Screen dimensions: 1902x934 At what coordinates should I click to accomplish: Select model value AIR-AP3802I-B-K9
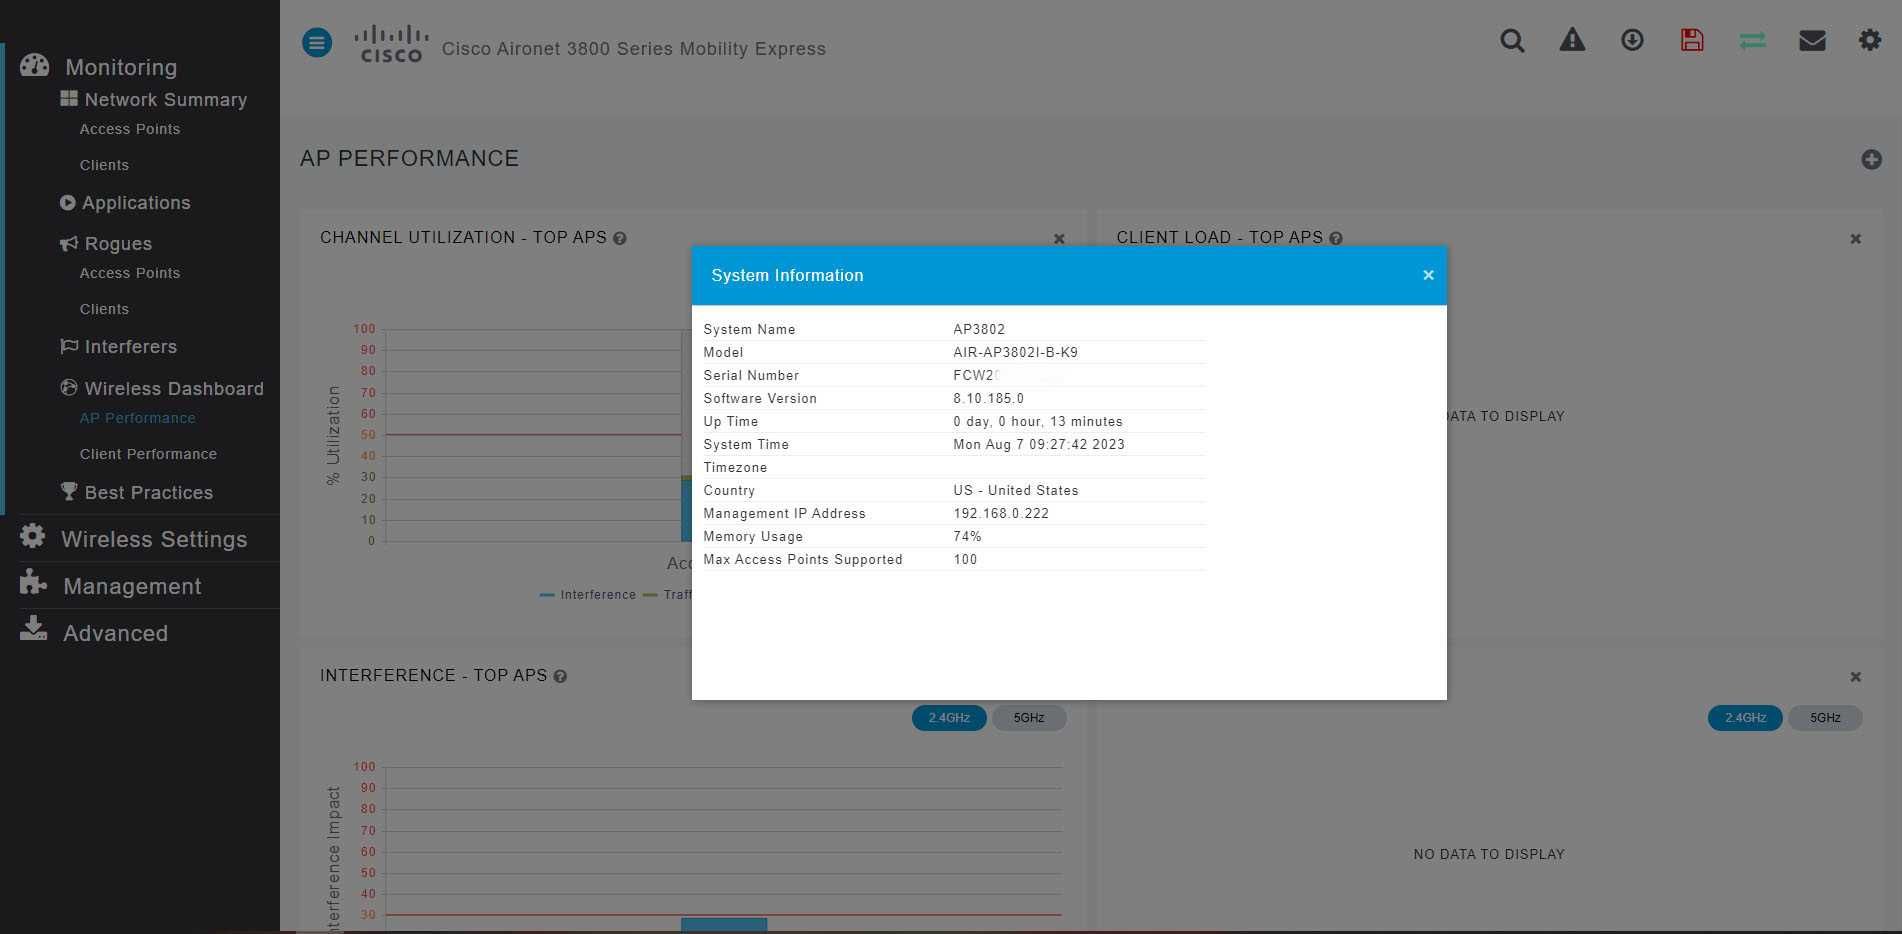[x=1015, y=352]
